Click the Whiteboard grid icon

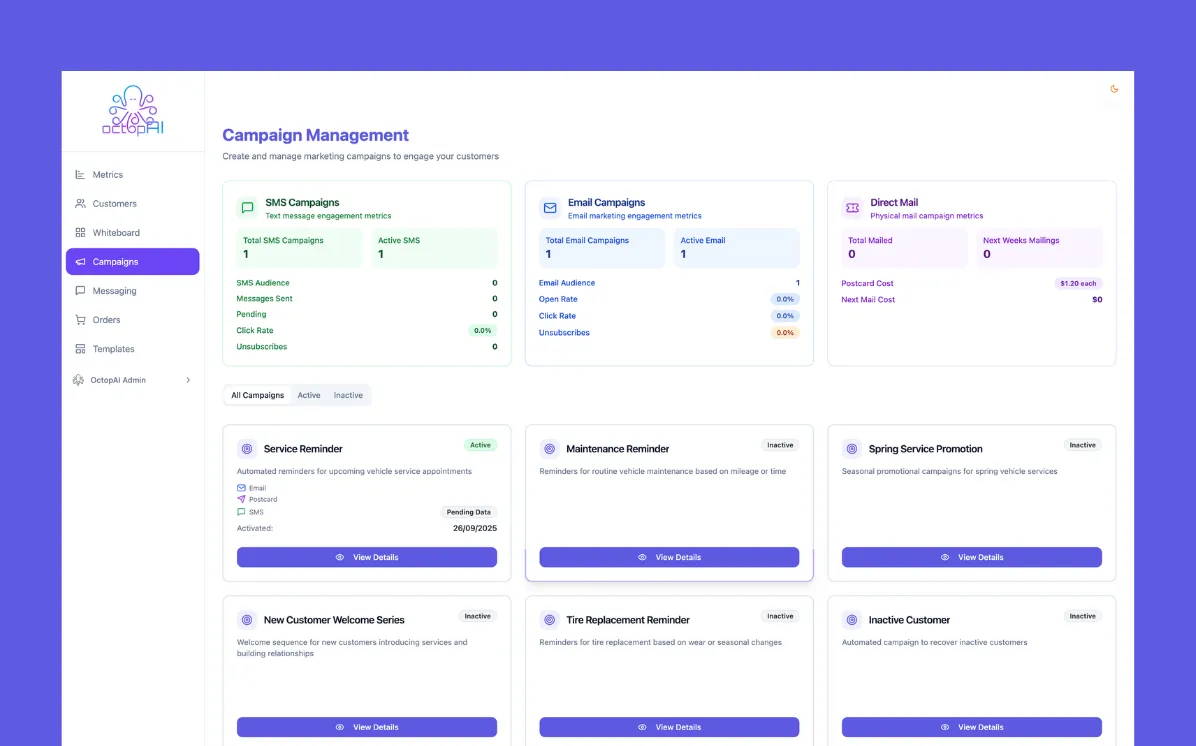tap(80, 232)
